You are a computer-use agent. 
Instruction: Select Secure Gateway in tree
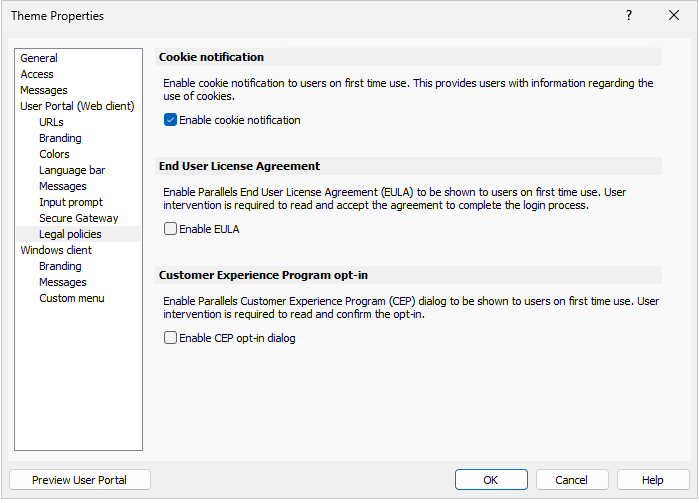tap(78, 219)
